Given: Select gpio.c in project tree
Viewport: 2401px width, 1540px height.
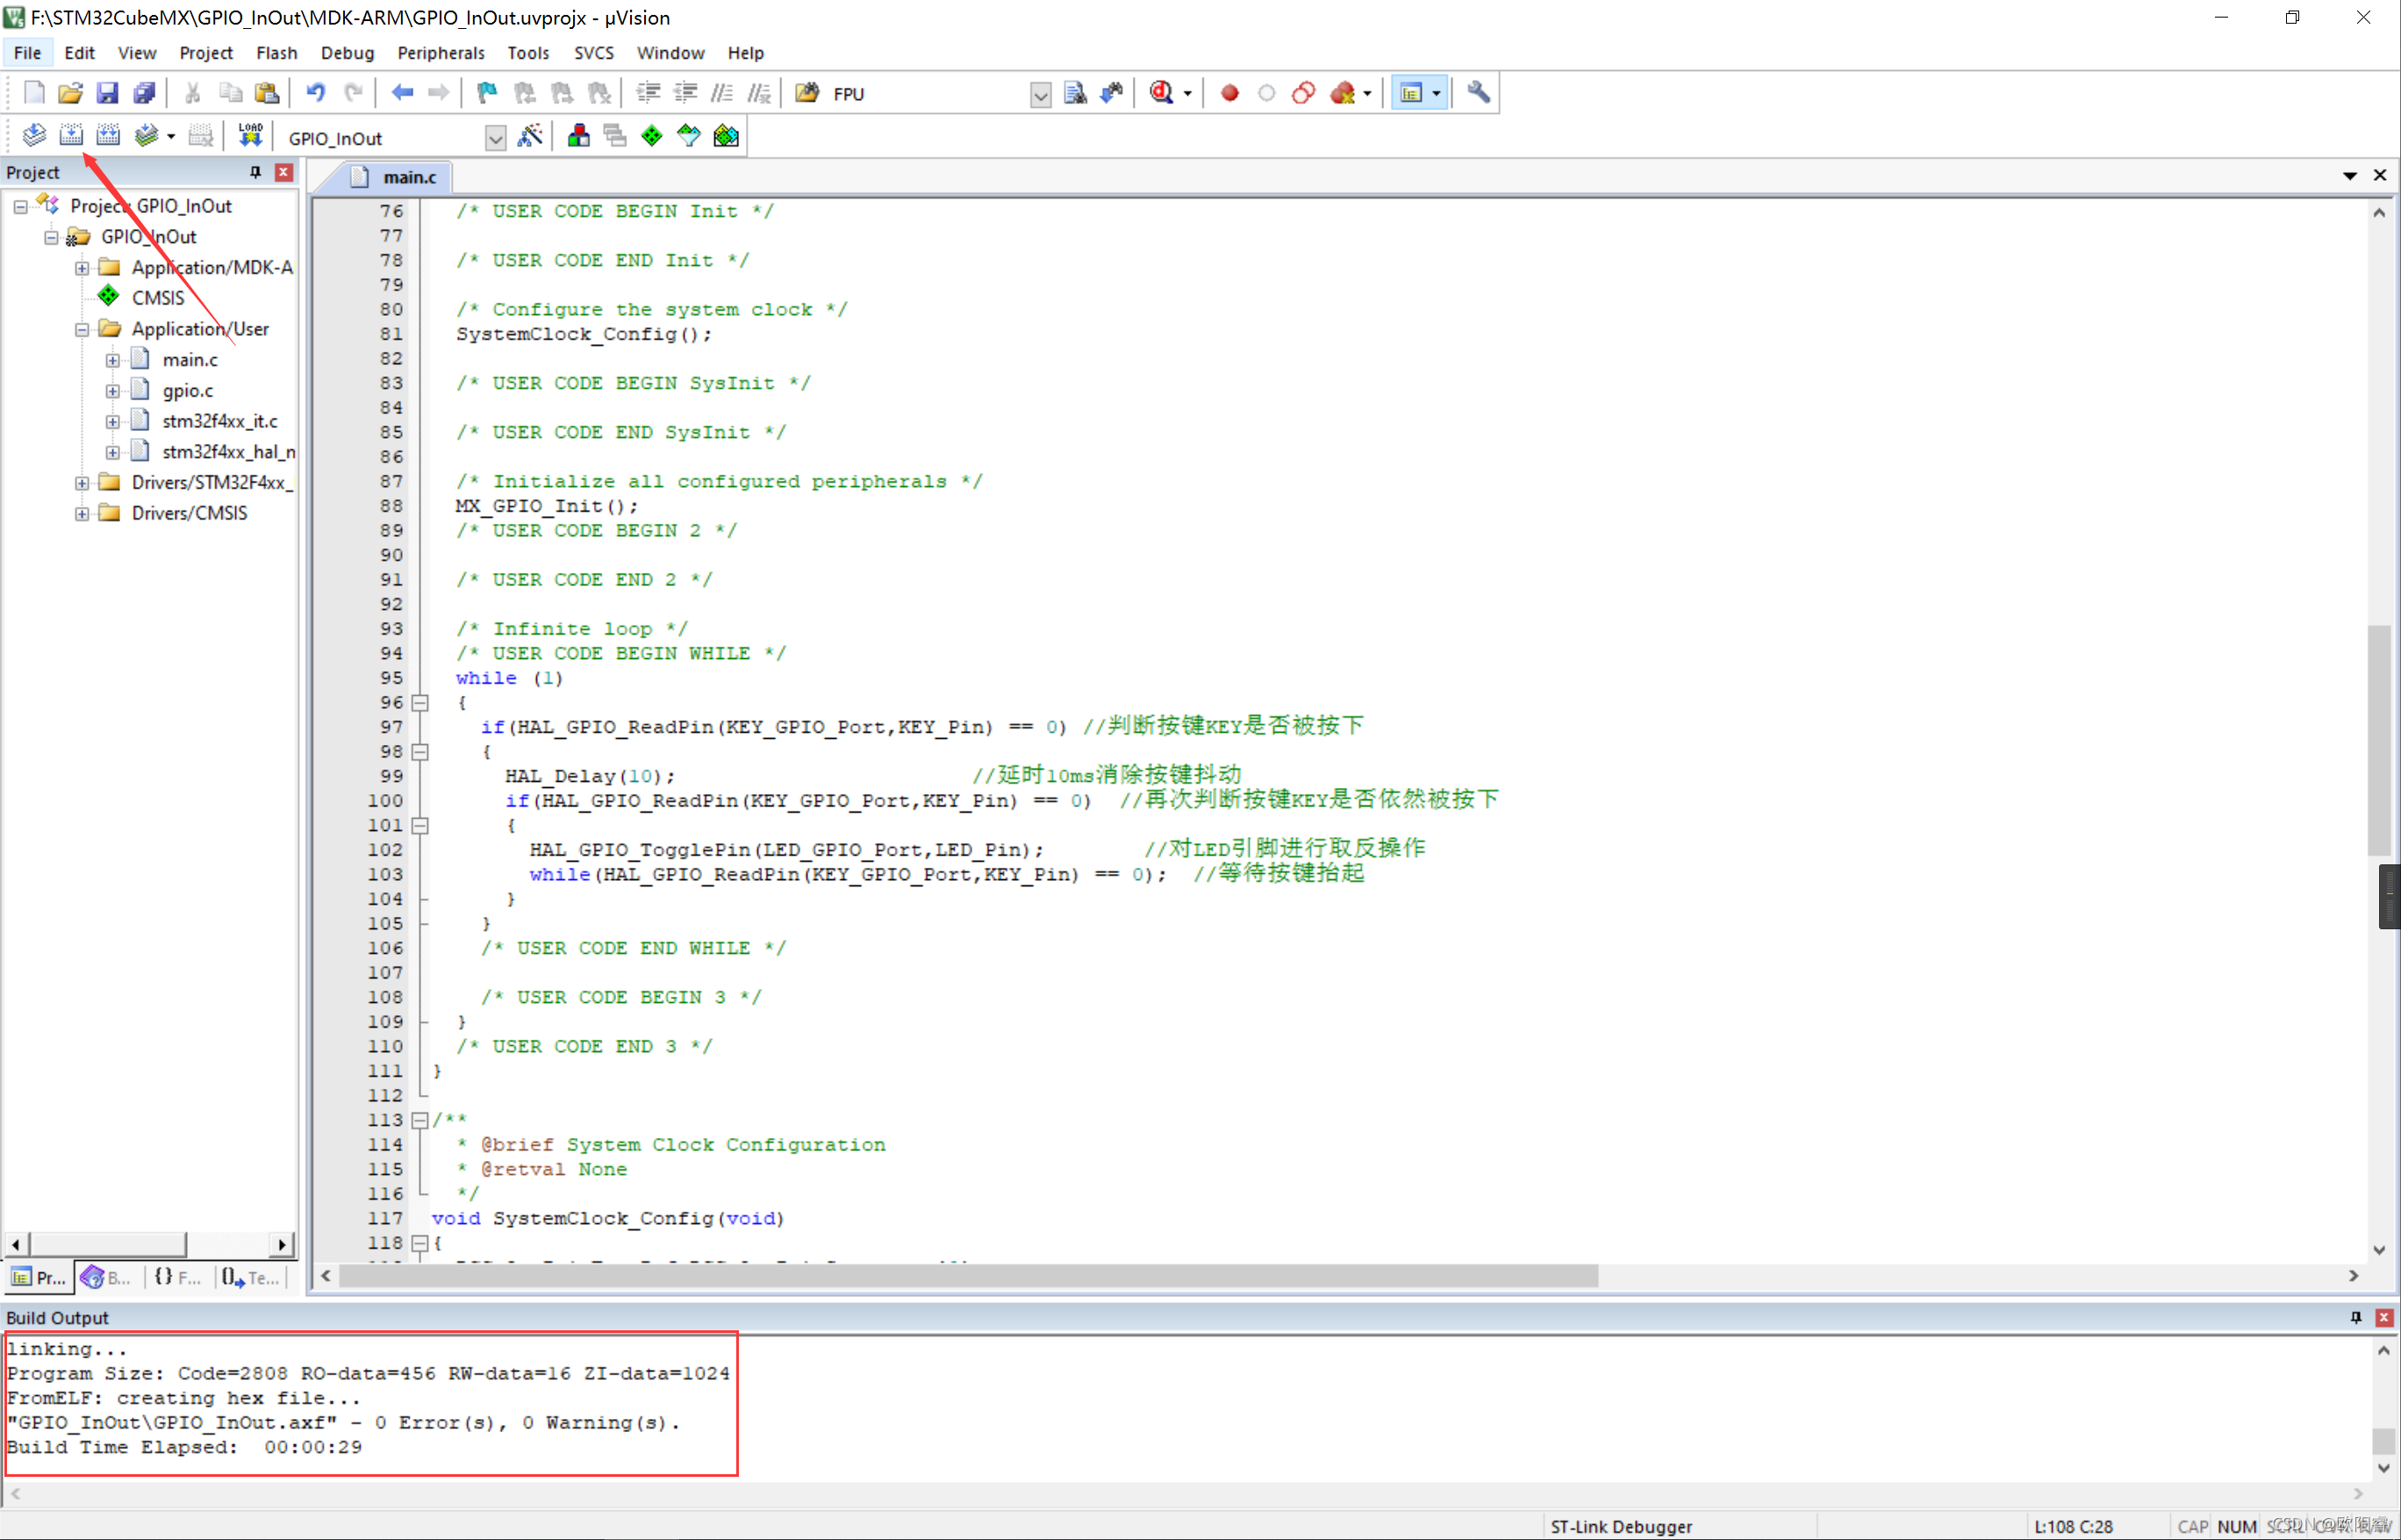Looking at the screenshot, I should coord(188,391).
